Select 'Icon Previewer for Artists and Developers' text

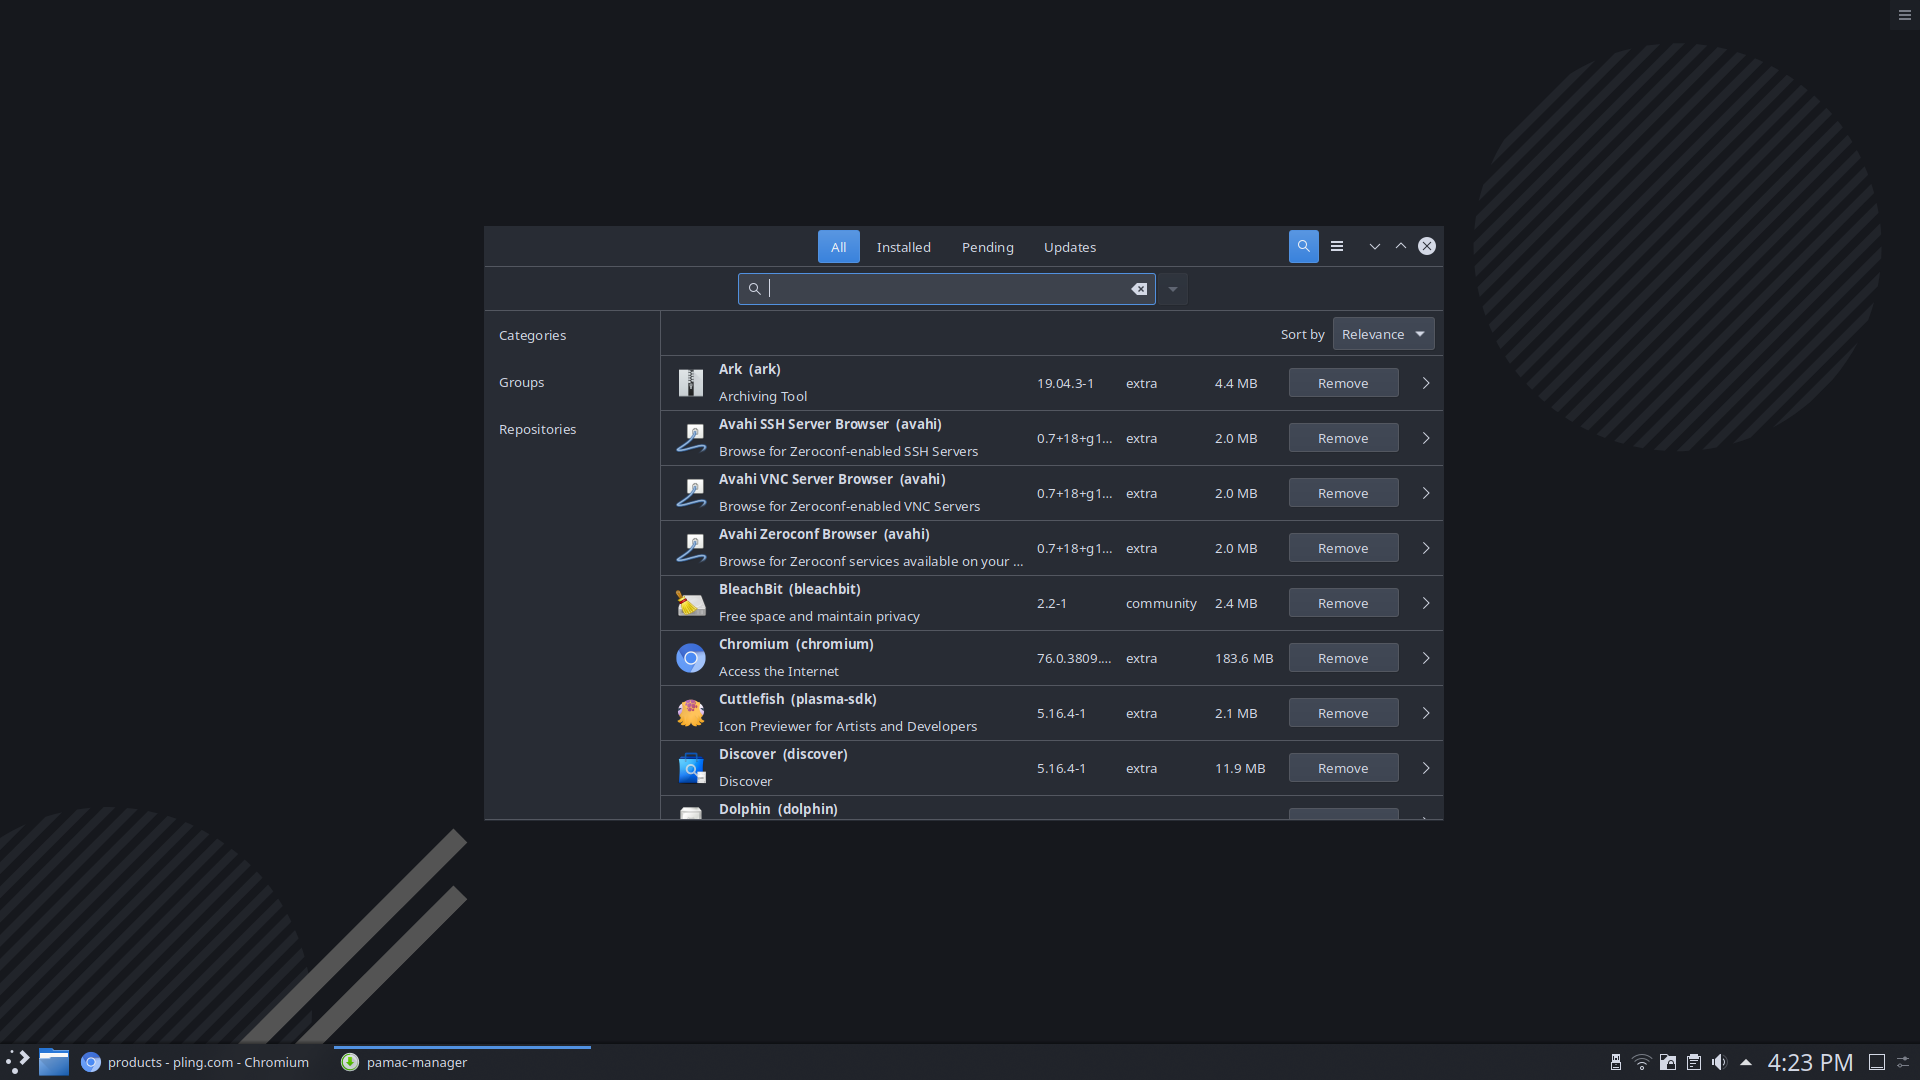click(848, 726)
